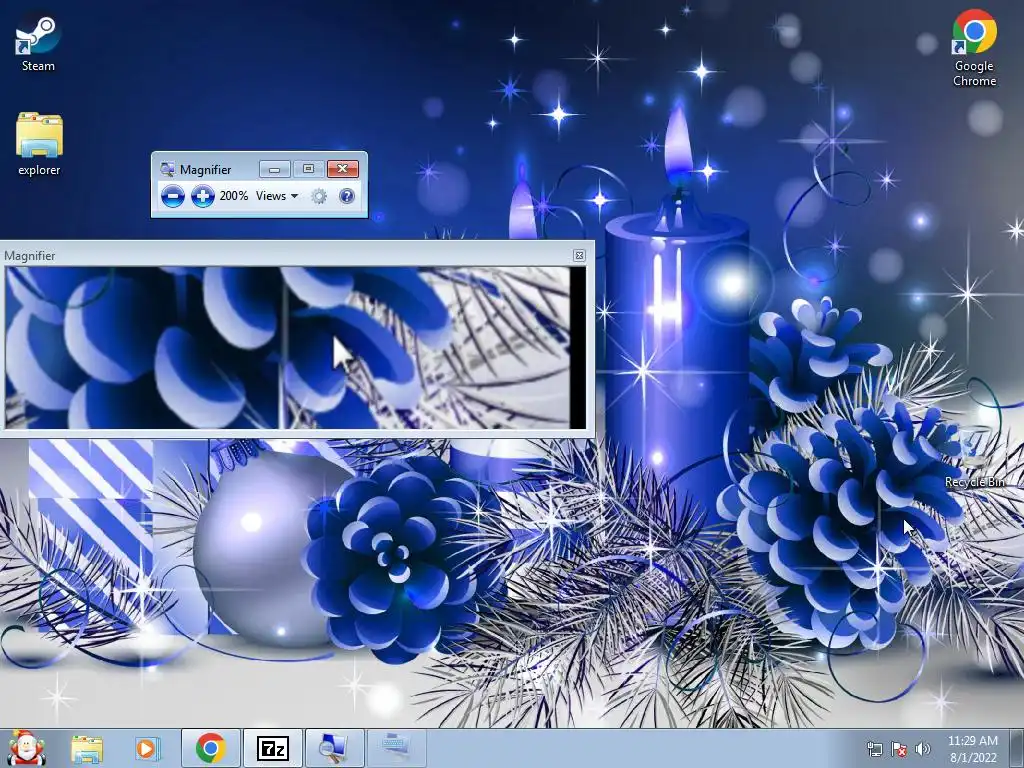Click the docked Magnifier pane title
The width and height of the screenshot is (1024, 768).
pyautogui.click(x=29, y=256)
